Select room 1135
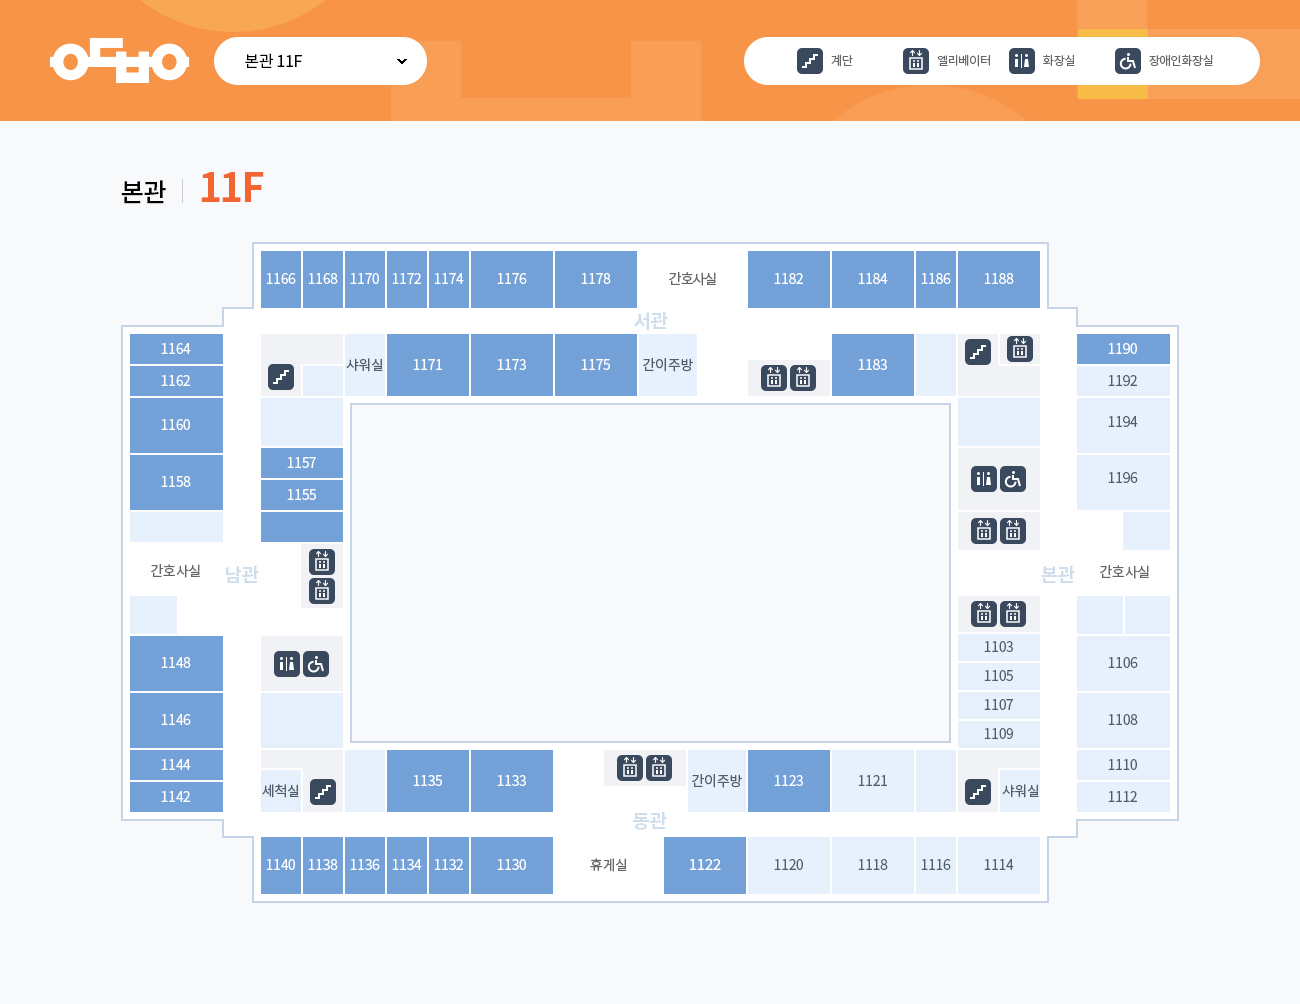The width and height of the screenshot is (1300, 1004). tap(428, 781)
